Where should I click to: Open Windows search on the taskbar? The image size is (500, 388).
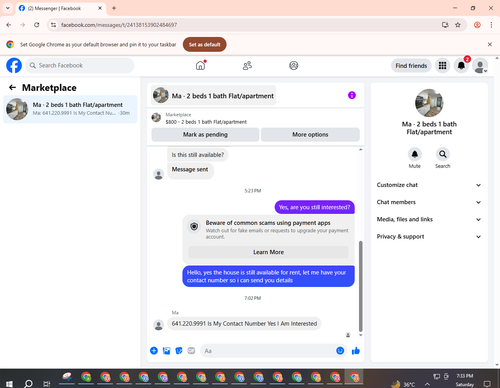(x=28, y=384)
